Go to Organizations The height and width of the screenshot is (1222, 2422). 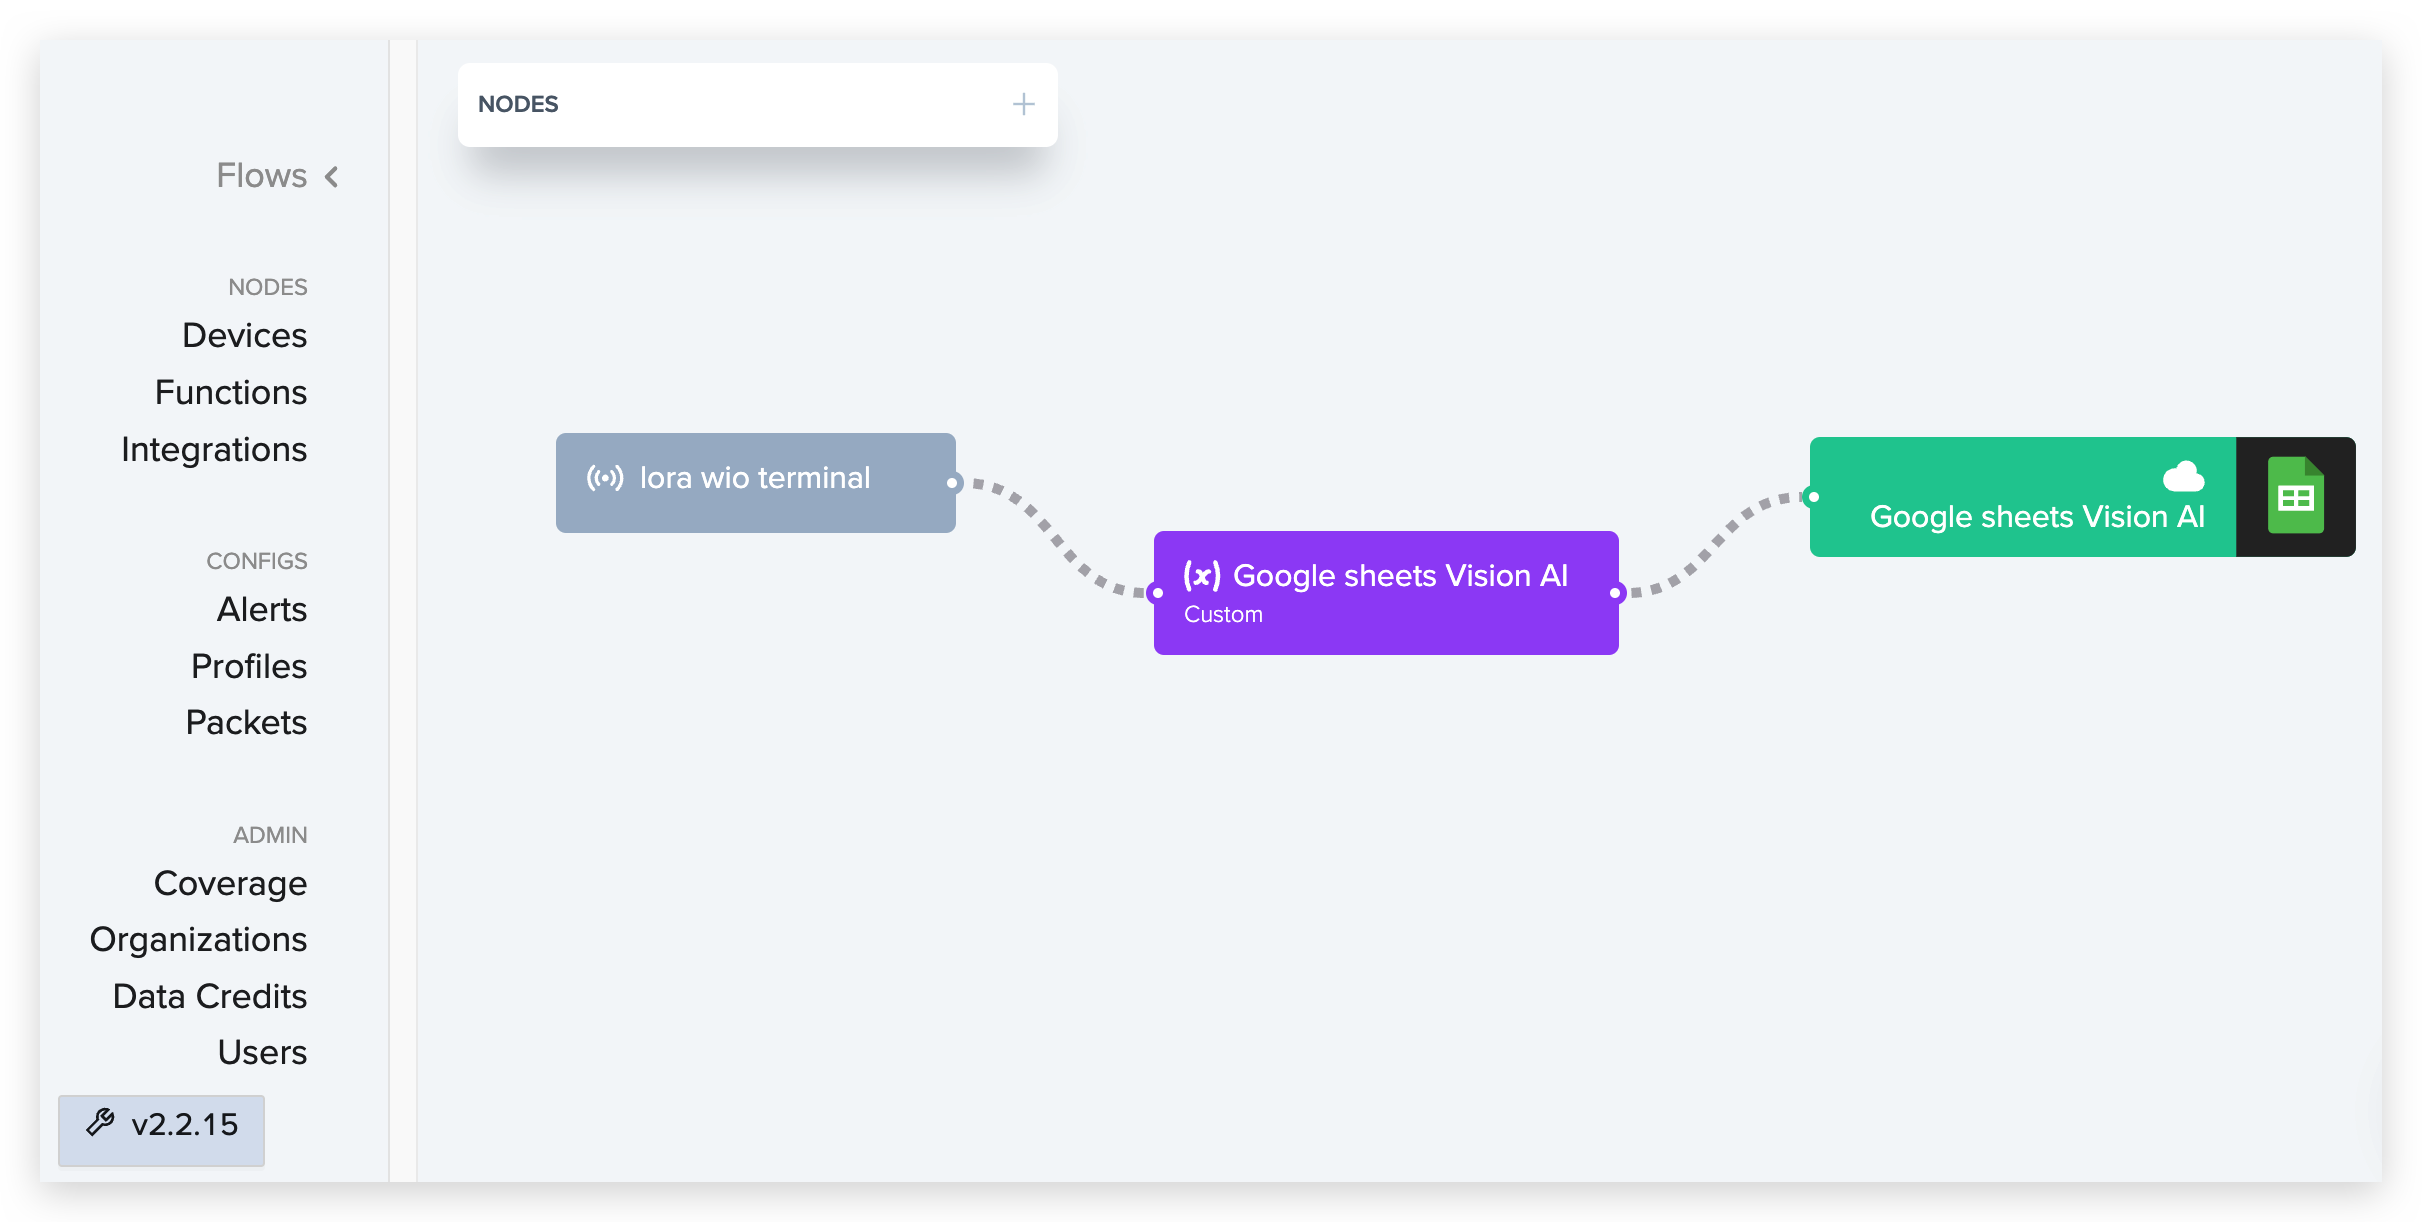click(198, 940)
